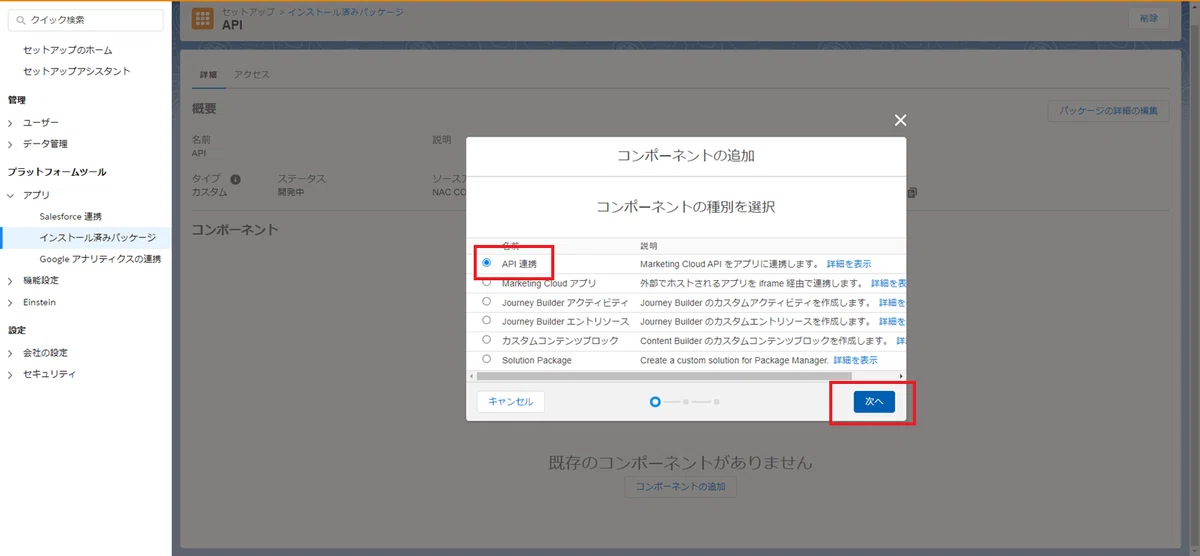Click the コンポーネントの追加 button at bottom
1200x556 pixels.
pos(681,487)
